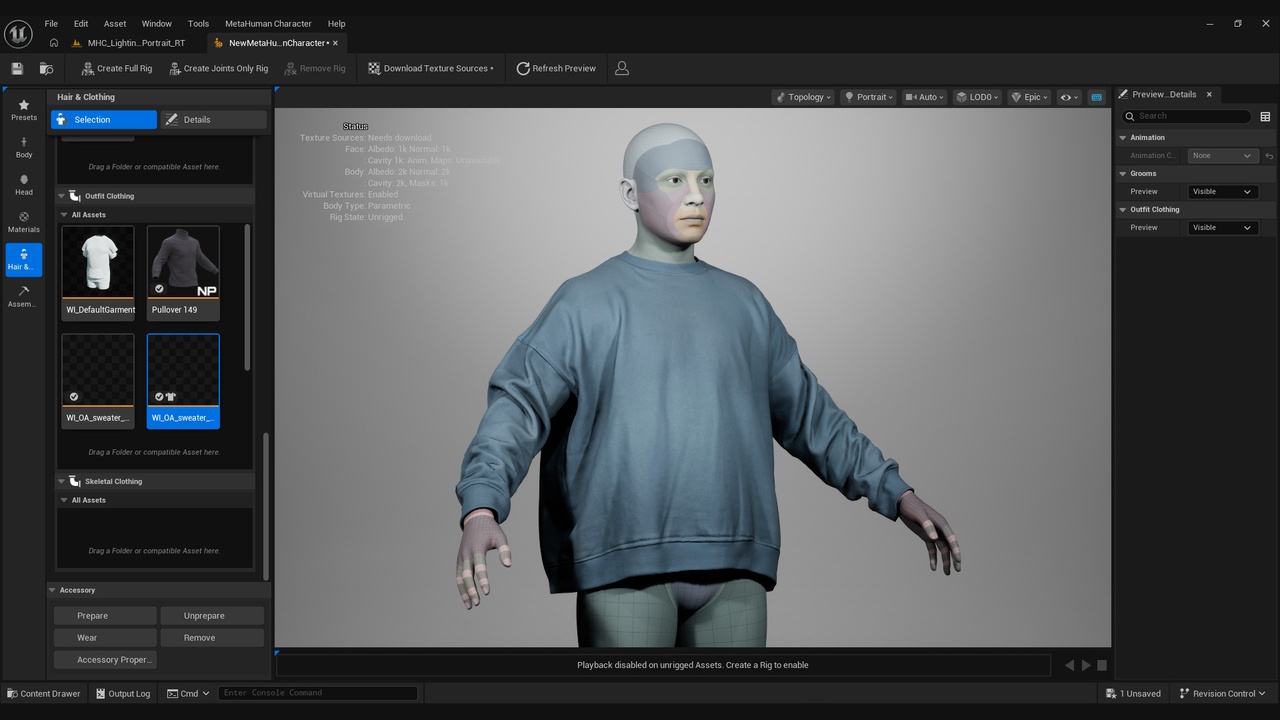Change Grooms Preview visibility dropdown
1280x720 pixels.
tap(1222, 192)
